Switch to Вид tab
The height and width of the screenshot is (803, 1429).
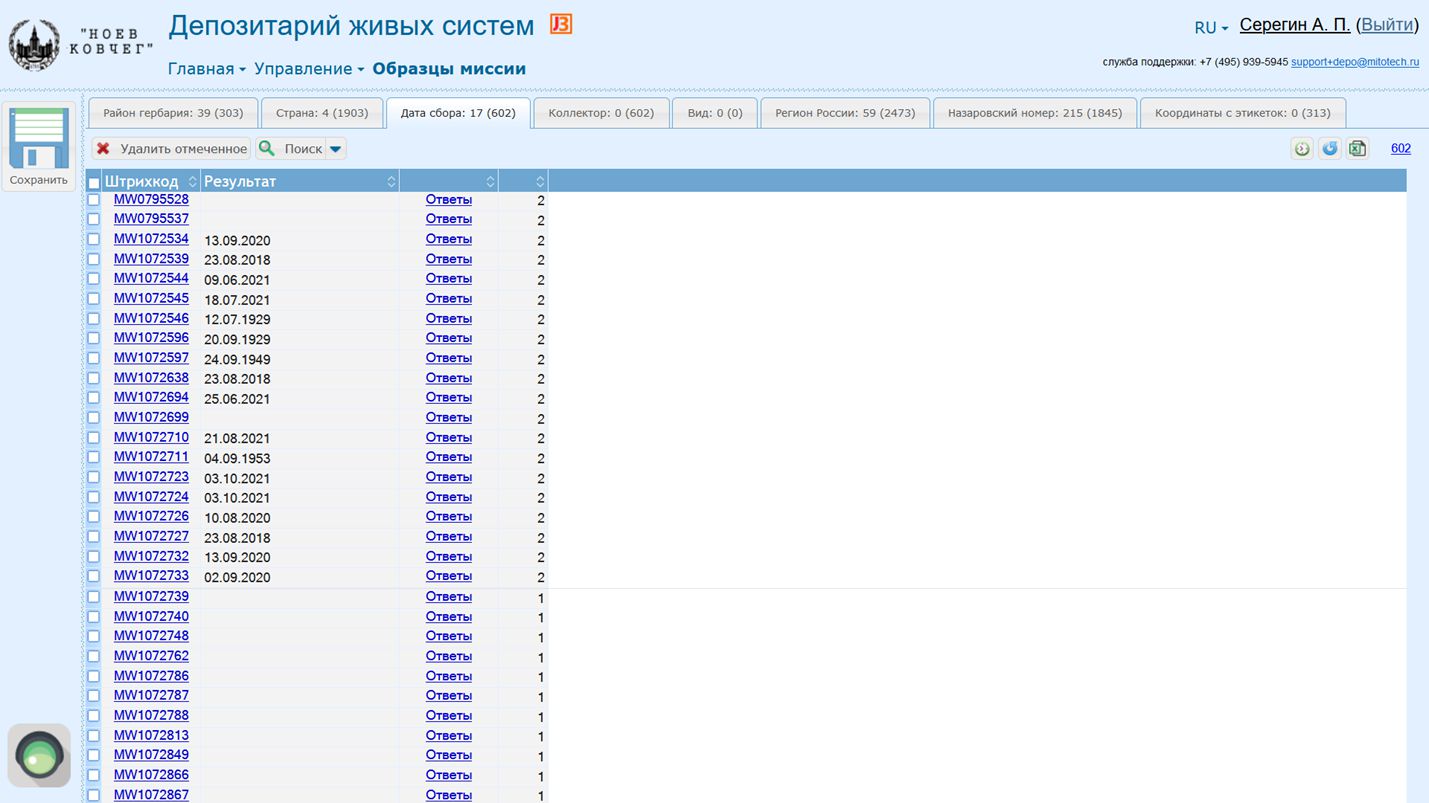click(x=715, y=113)
